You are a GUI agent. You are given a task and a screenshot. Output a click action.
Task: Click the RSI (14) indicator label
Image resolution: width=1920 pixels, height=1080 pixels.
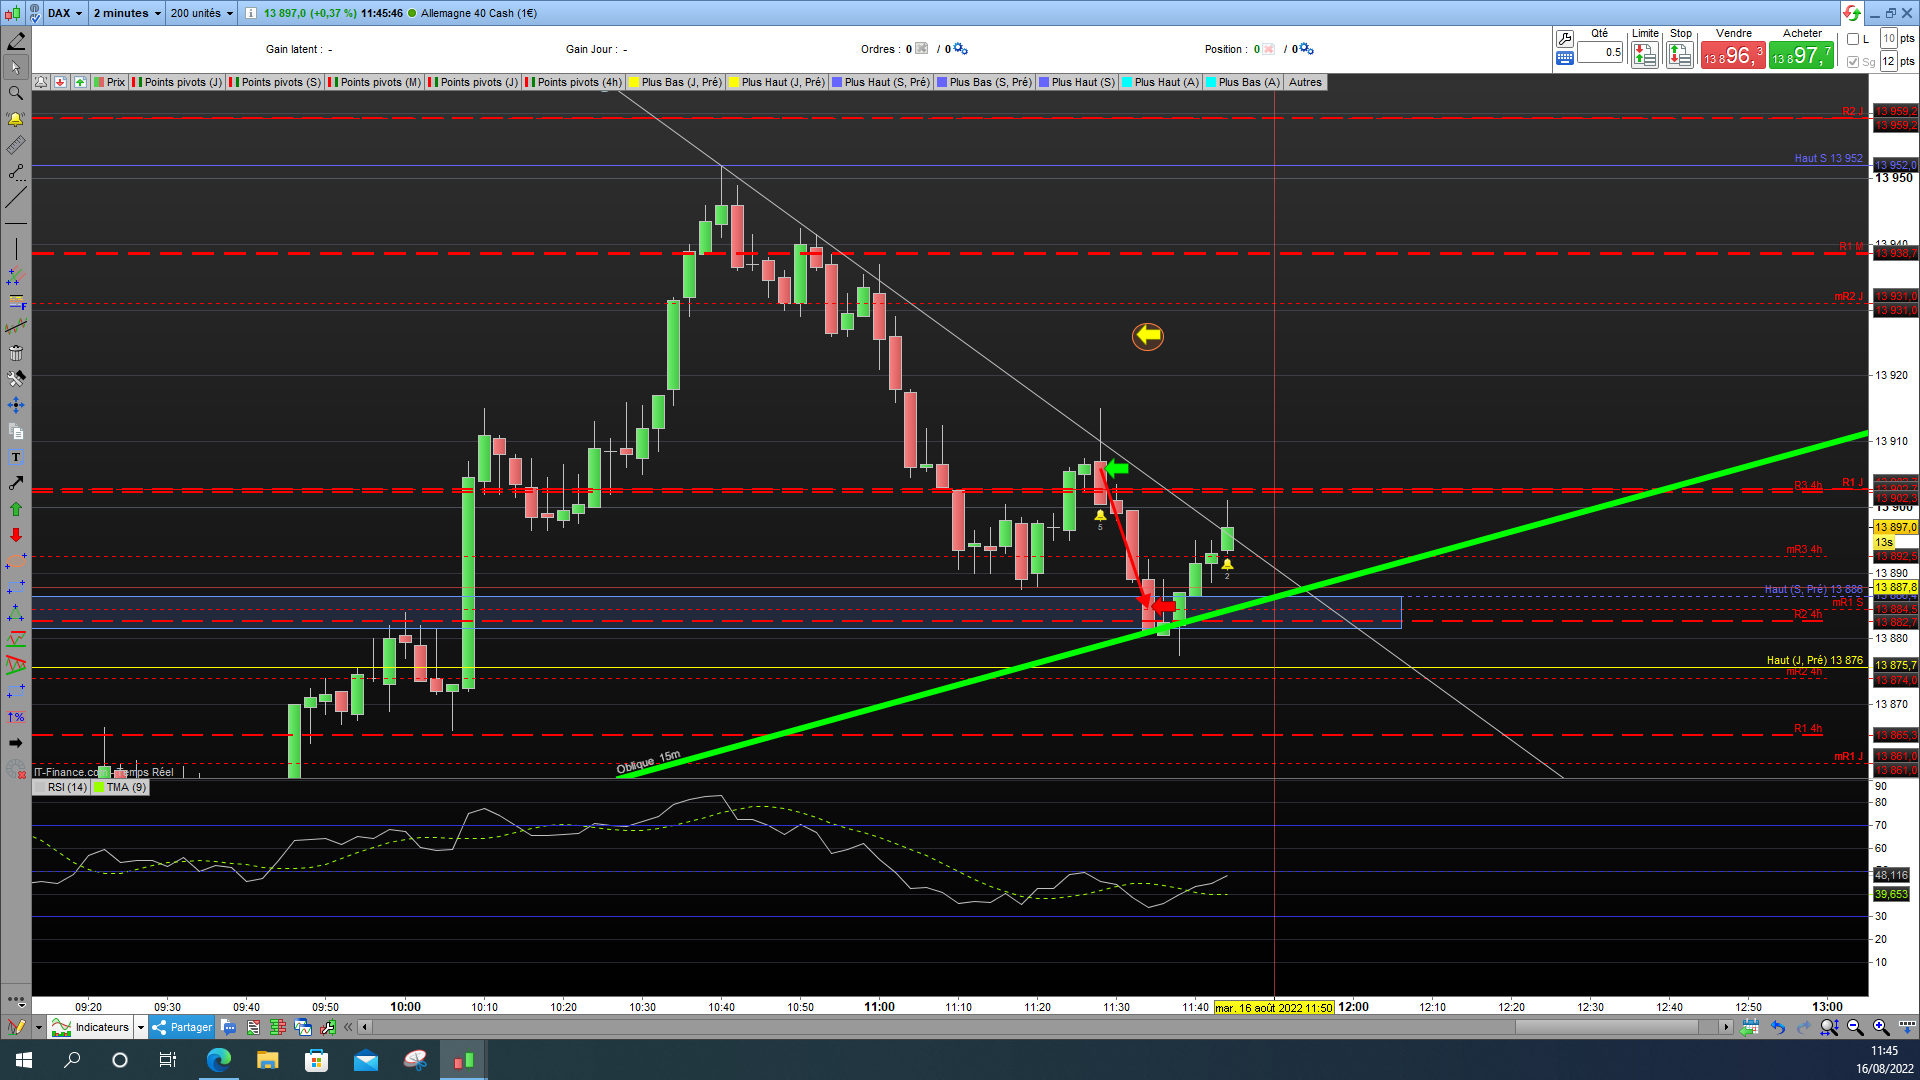coord(66,787)
